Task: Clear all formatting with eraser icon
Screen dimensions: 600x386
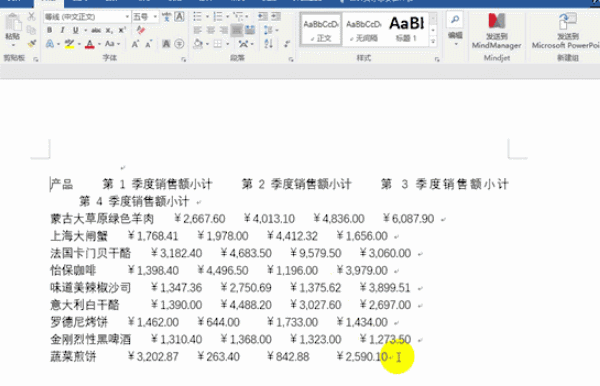Action: [x=140, y=30]
